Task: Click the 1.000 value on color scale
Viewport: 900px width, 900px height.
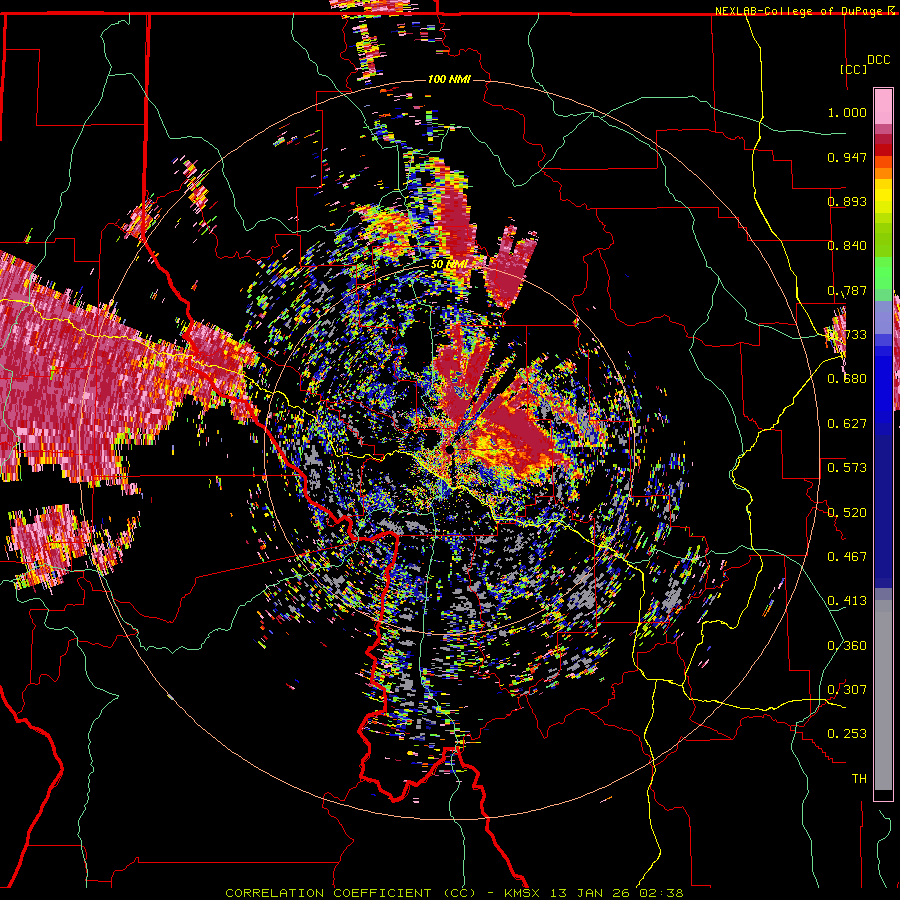Action: click(847, 112)
